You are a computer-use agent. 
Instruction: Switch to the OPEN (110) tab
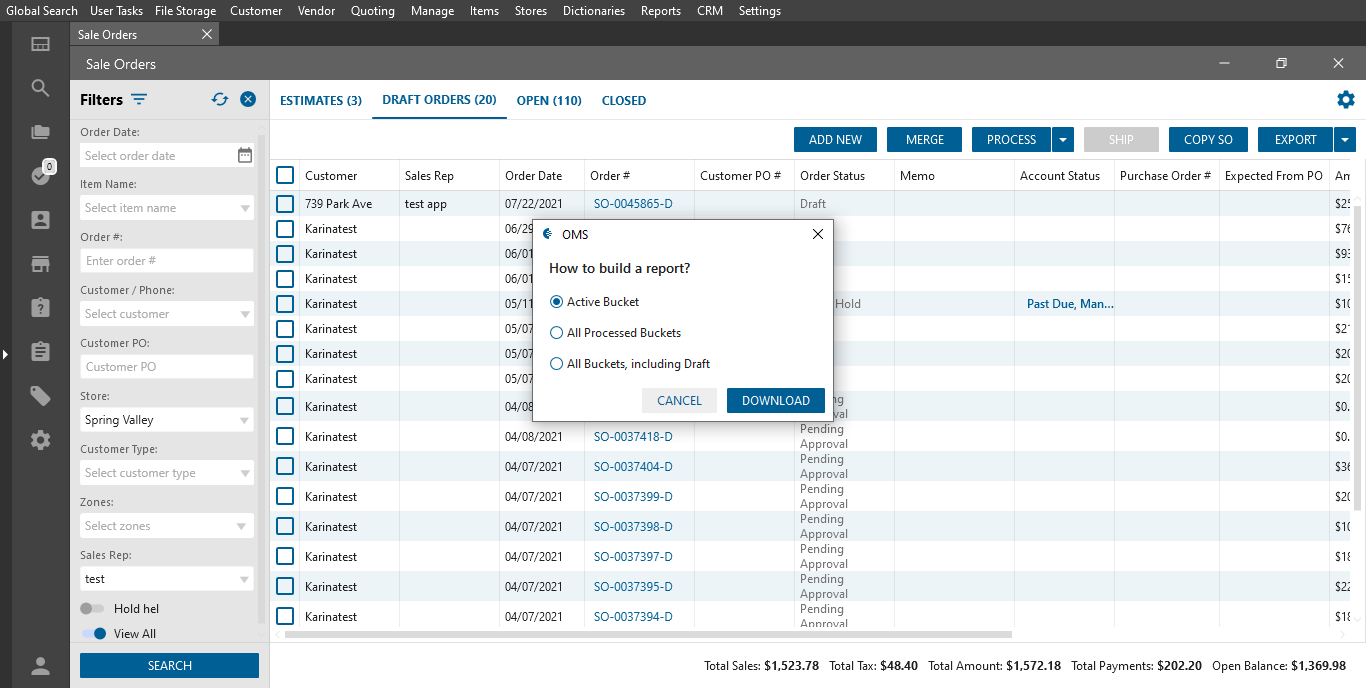549,101
